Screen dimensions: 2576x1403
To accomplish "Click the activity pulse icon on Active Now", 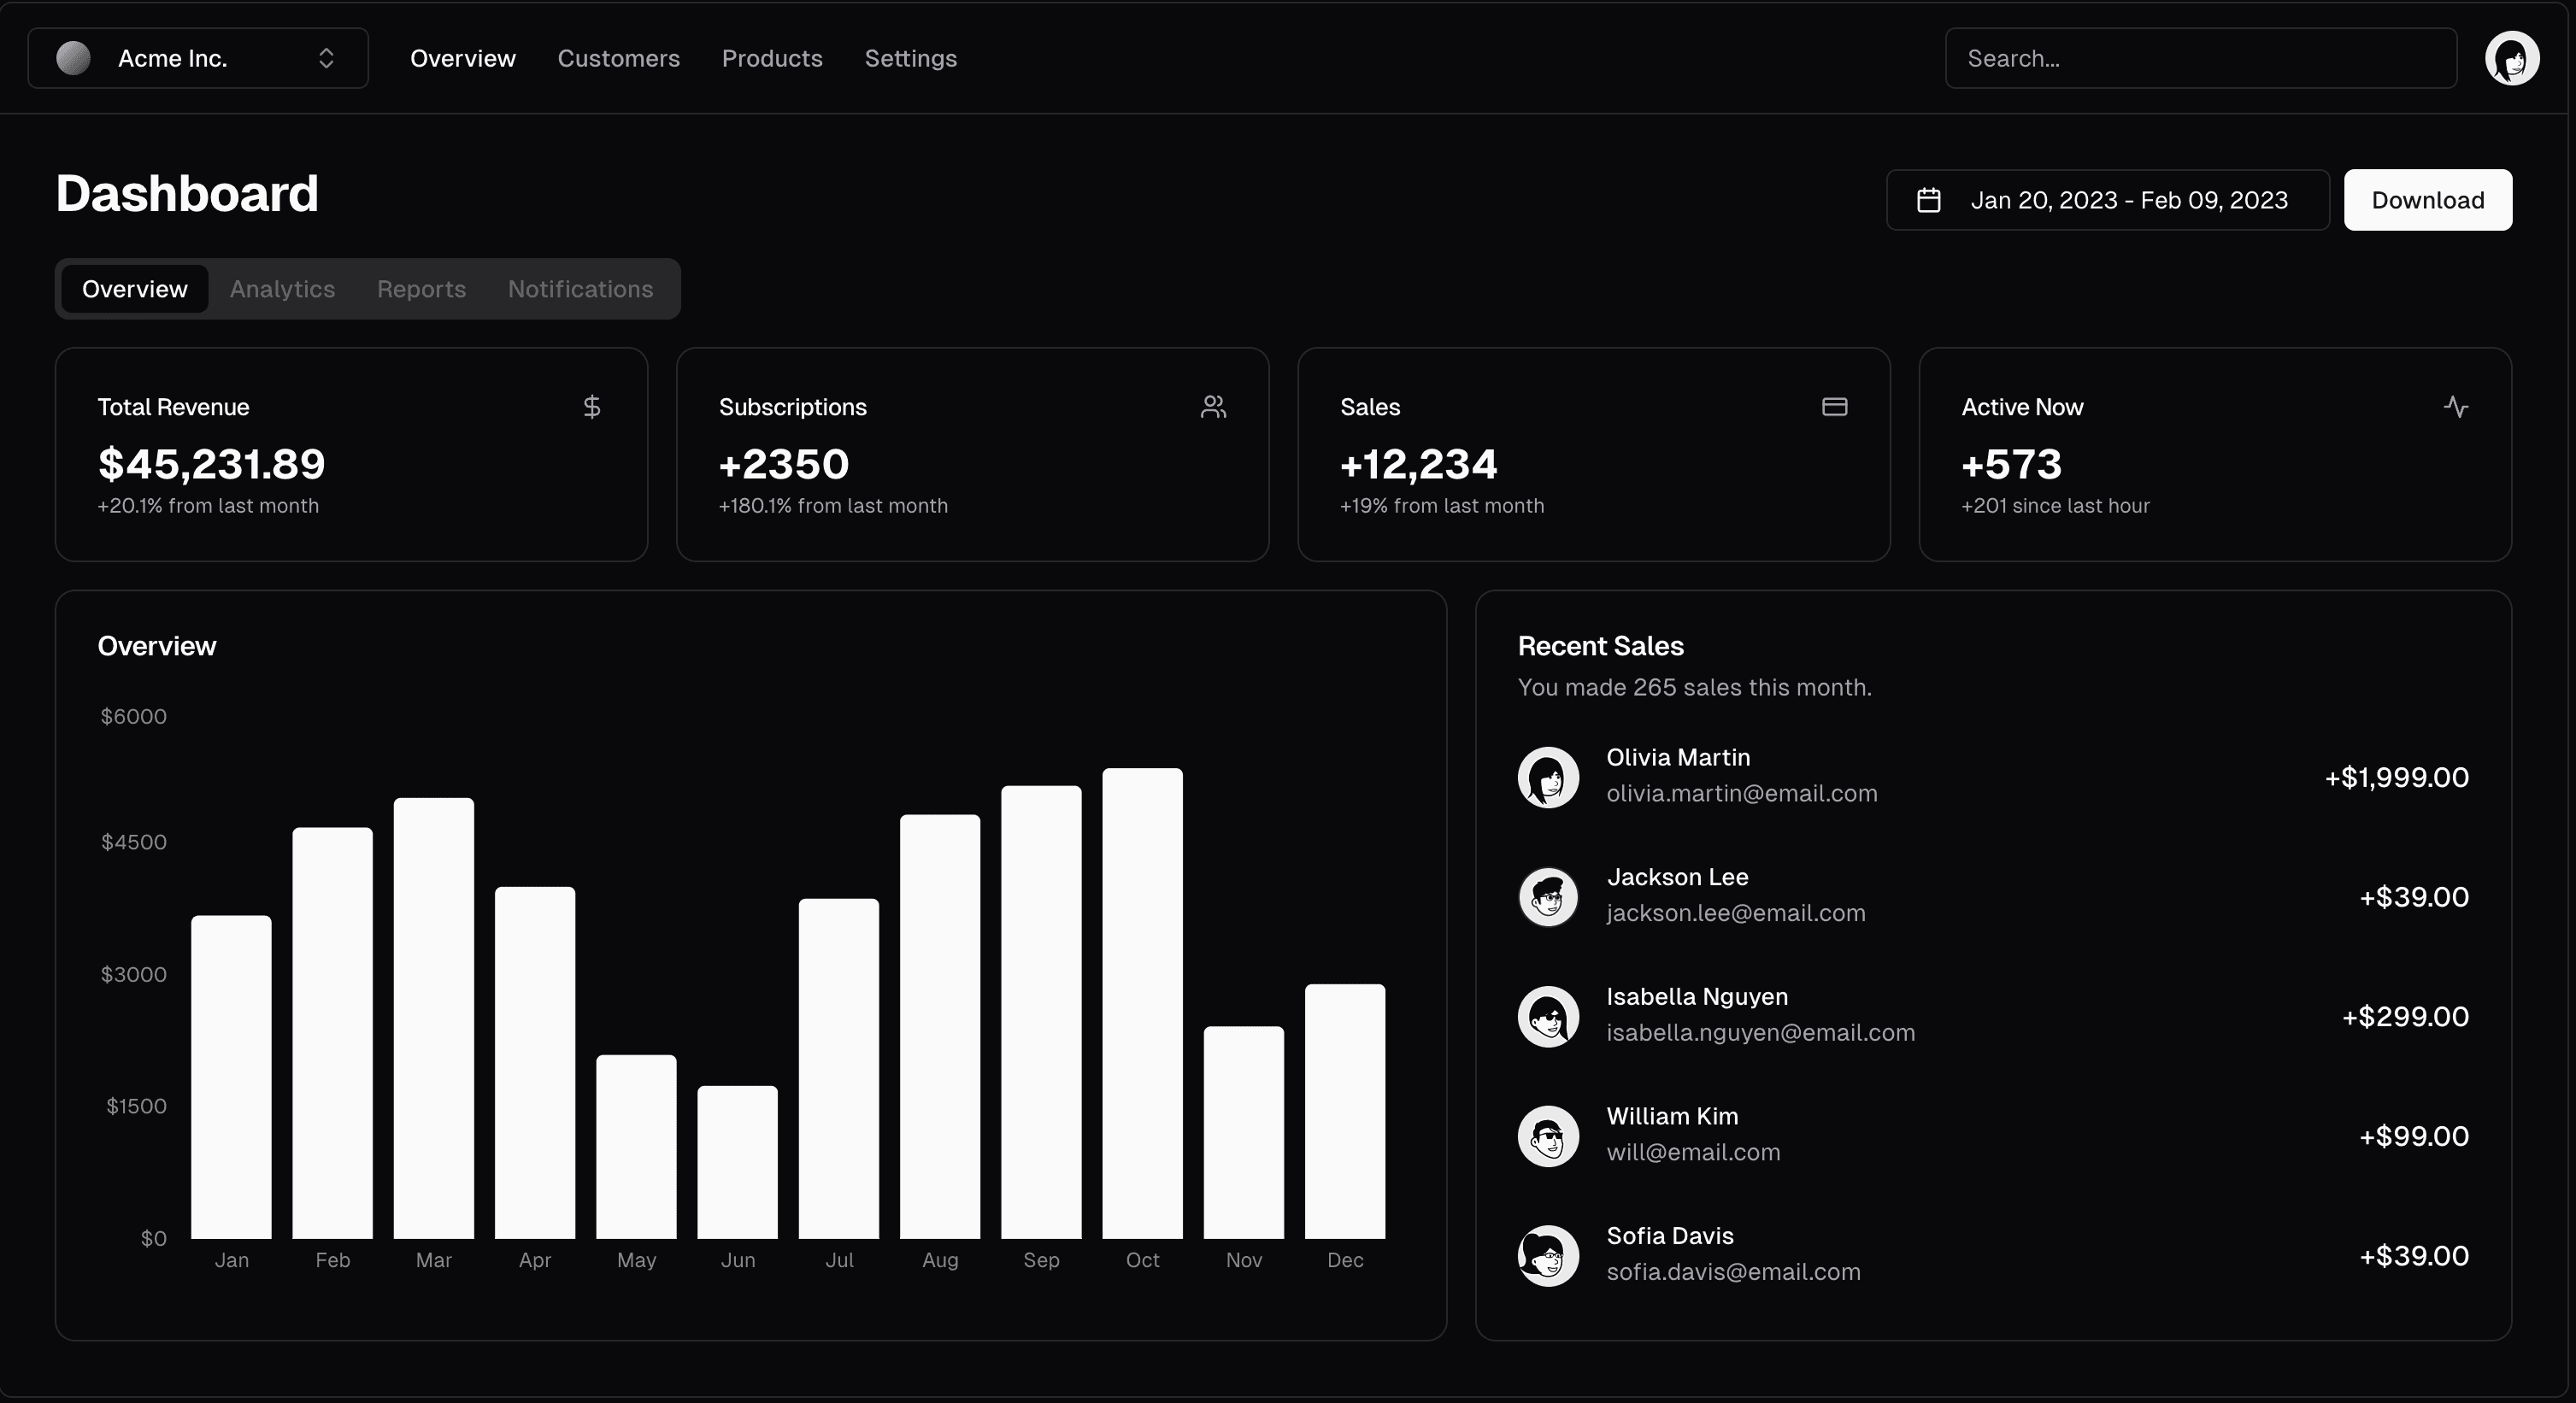I will point(2455,407).
